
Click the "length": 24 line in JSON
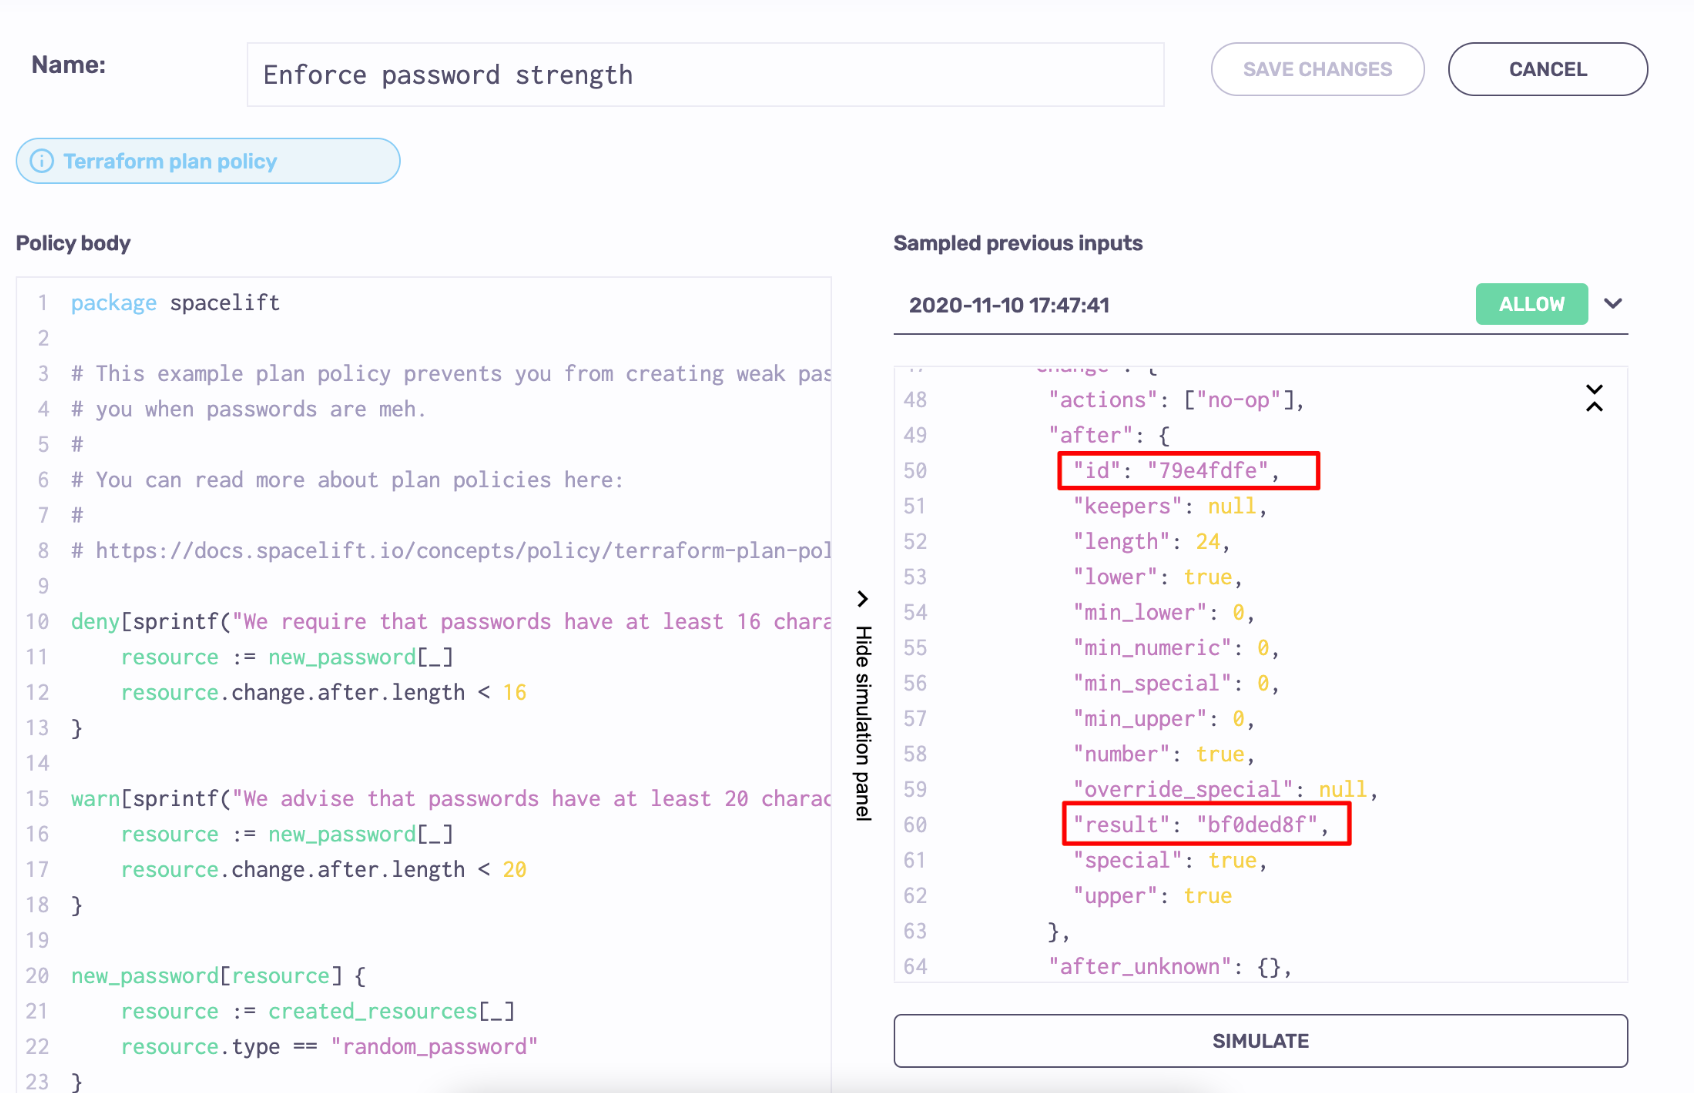pos(1151,542)
